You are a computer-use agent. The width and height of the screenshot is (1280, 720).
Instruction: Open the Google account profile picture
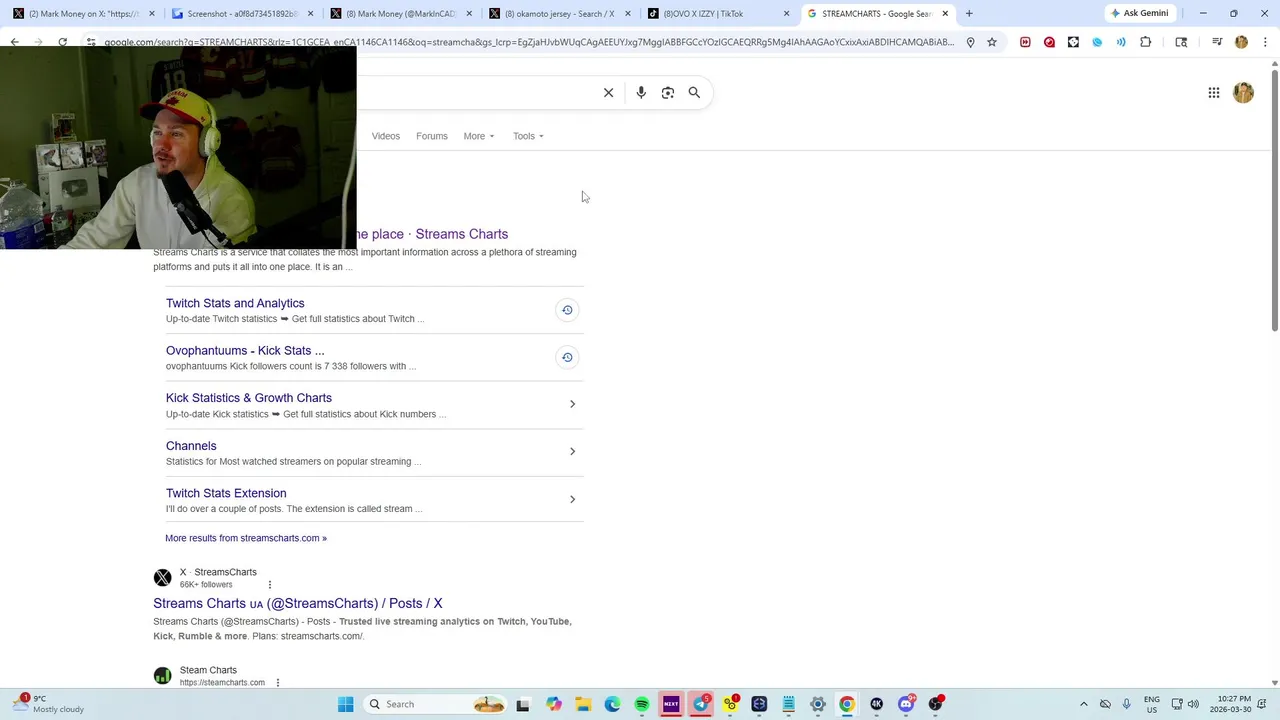tap(1244, 93)
